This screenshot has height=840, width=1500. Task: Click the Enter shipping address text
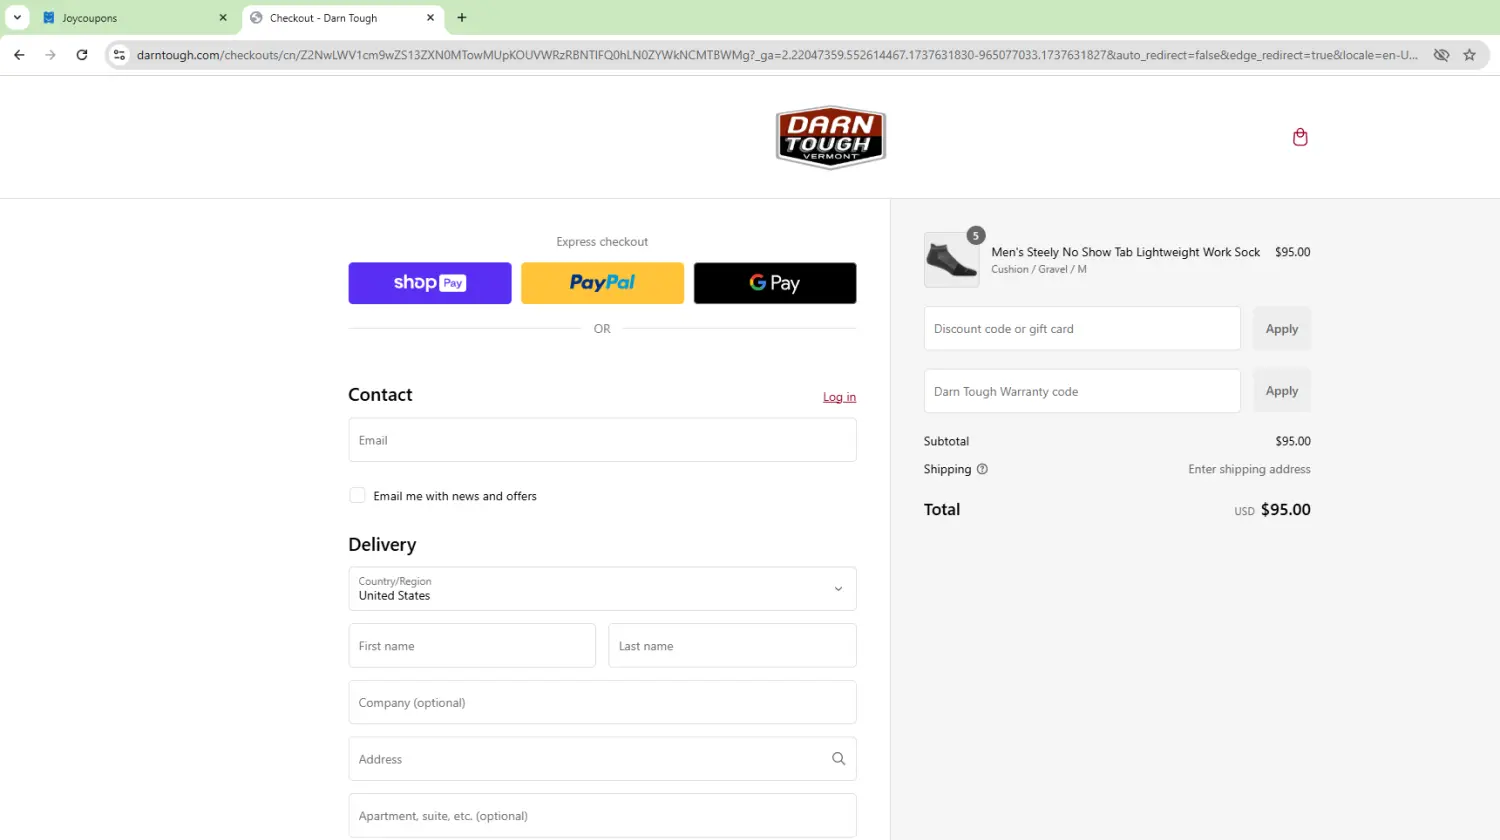1249,469
